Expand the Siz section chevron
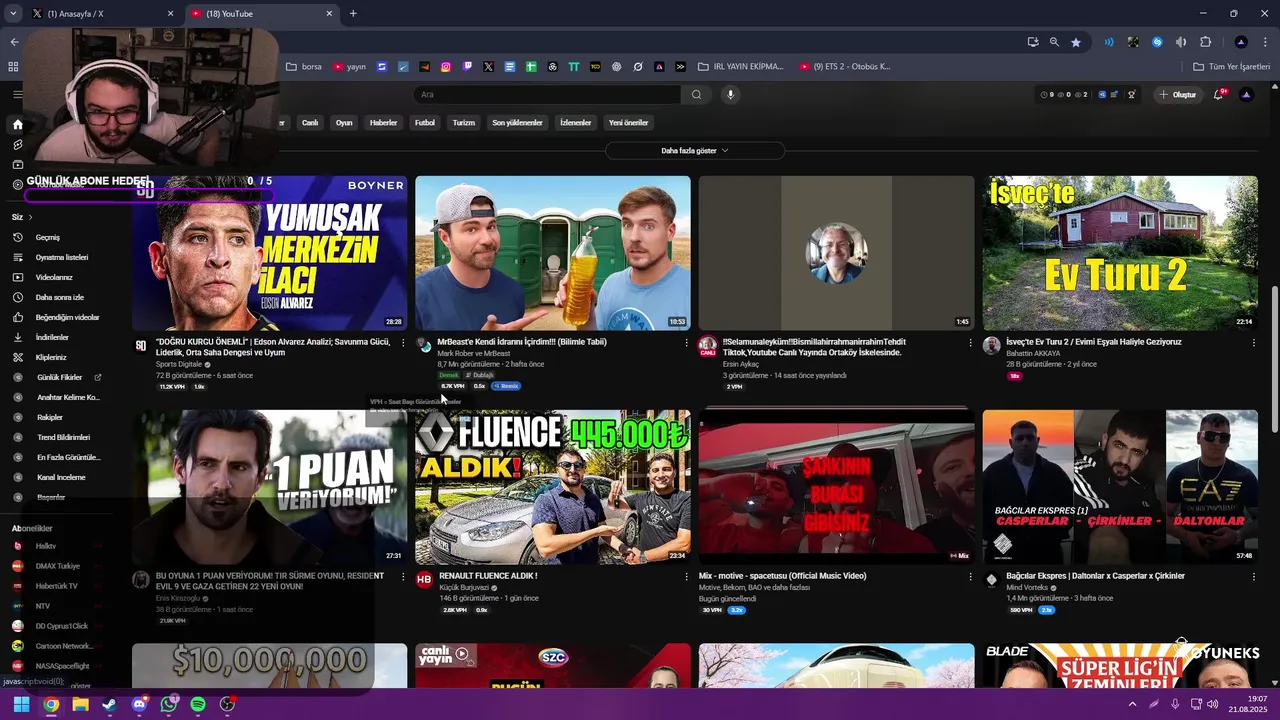Screen dimensions: 1280x720 click(x=30, y=217)
